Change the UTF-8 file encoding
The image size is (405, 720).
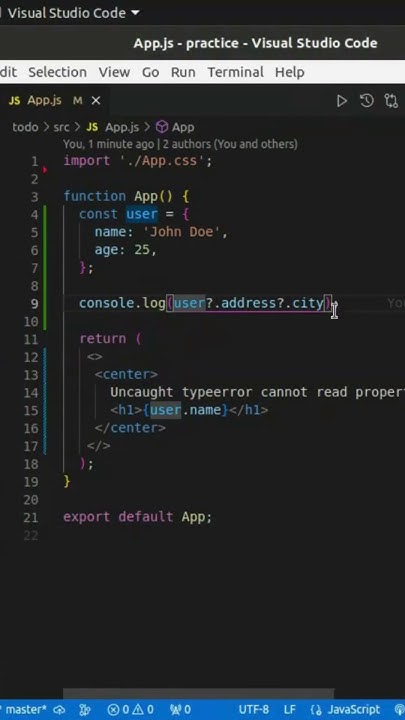(253, 710)
